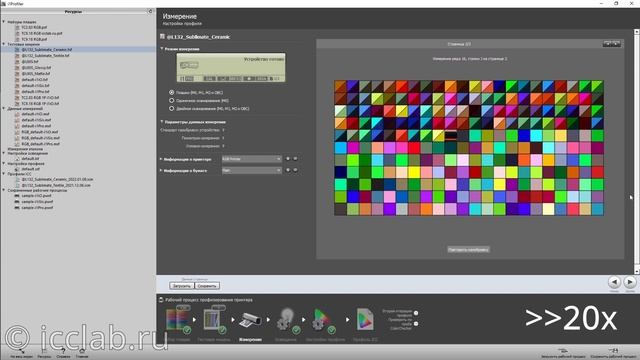Click icon beside @L132_Sublimate_Ceramic heading
Viewport: 640px width, 360px height.
coord(162,37)
